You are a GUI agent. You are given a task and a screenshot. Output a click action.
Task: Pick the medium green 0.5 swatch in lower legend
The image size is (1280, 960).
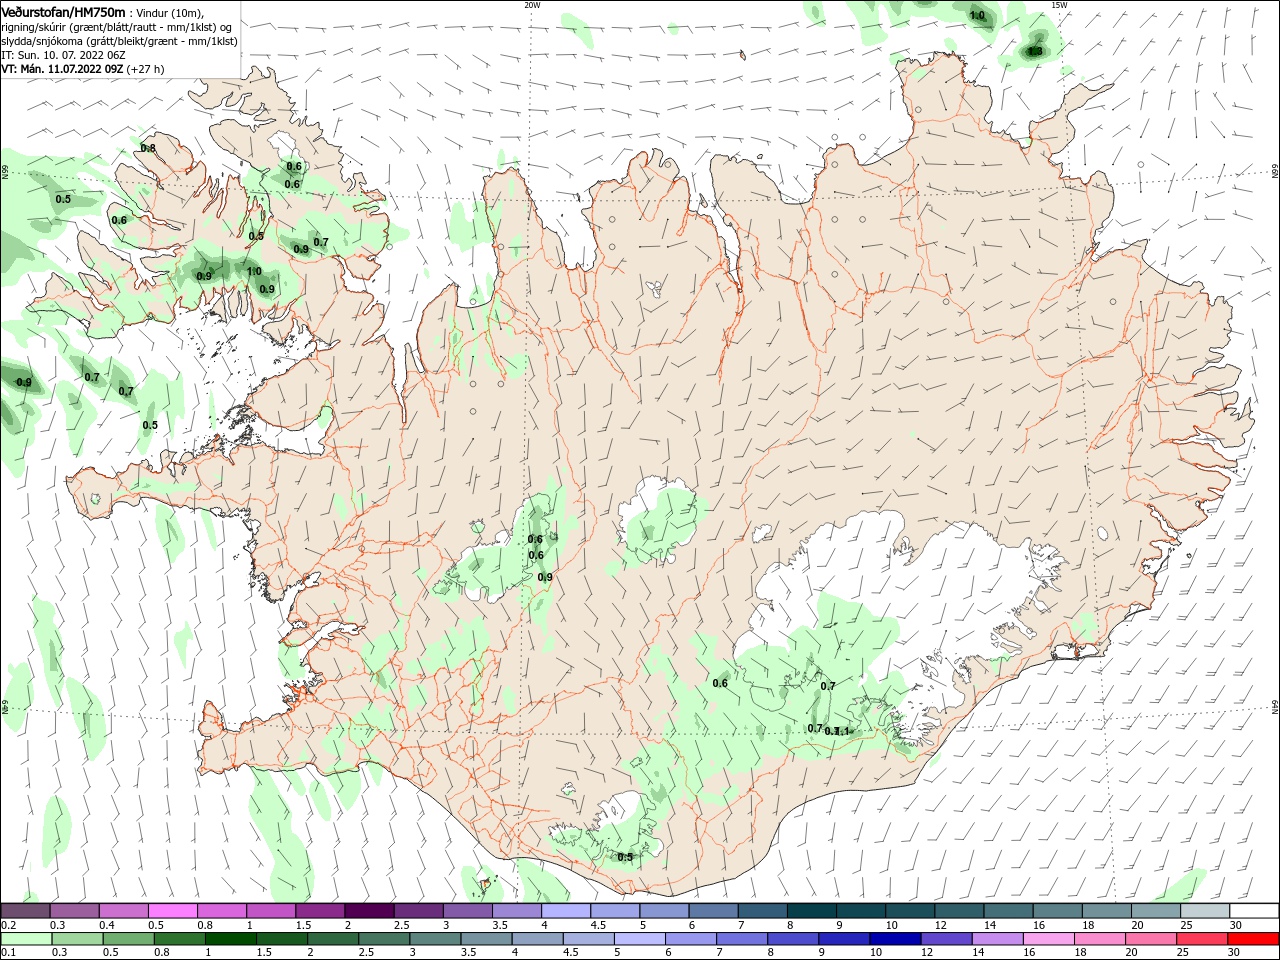pos(129,938)
